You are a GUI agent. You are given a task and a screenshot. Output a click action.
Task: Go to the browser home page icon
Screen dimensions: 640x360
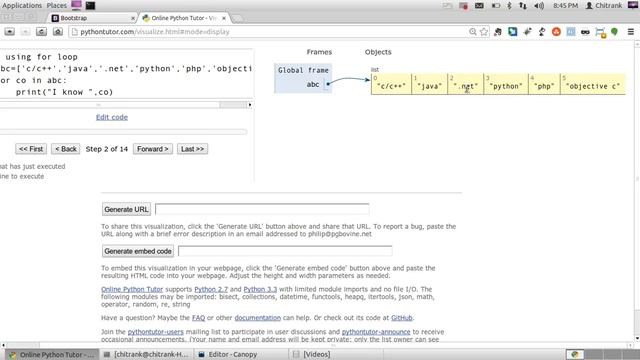click(58, 31)
